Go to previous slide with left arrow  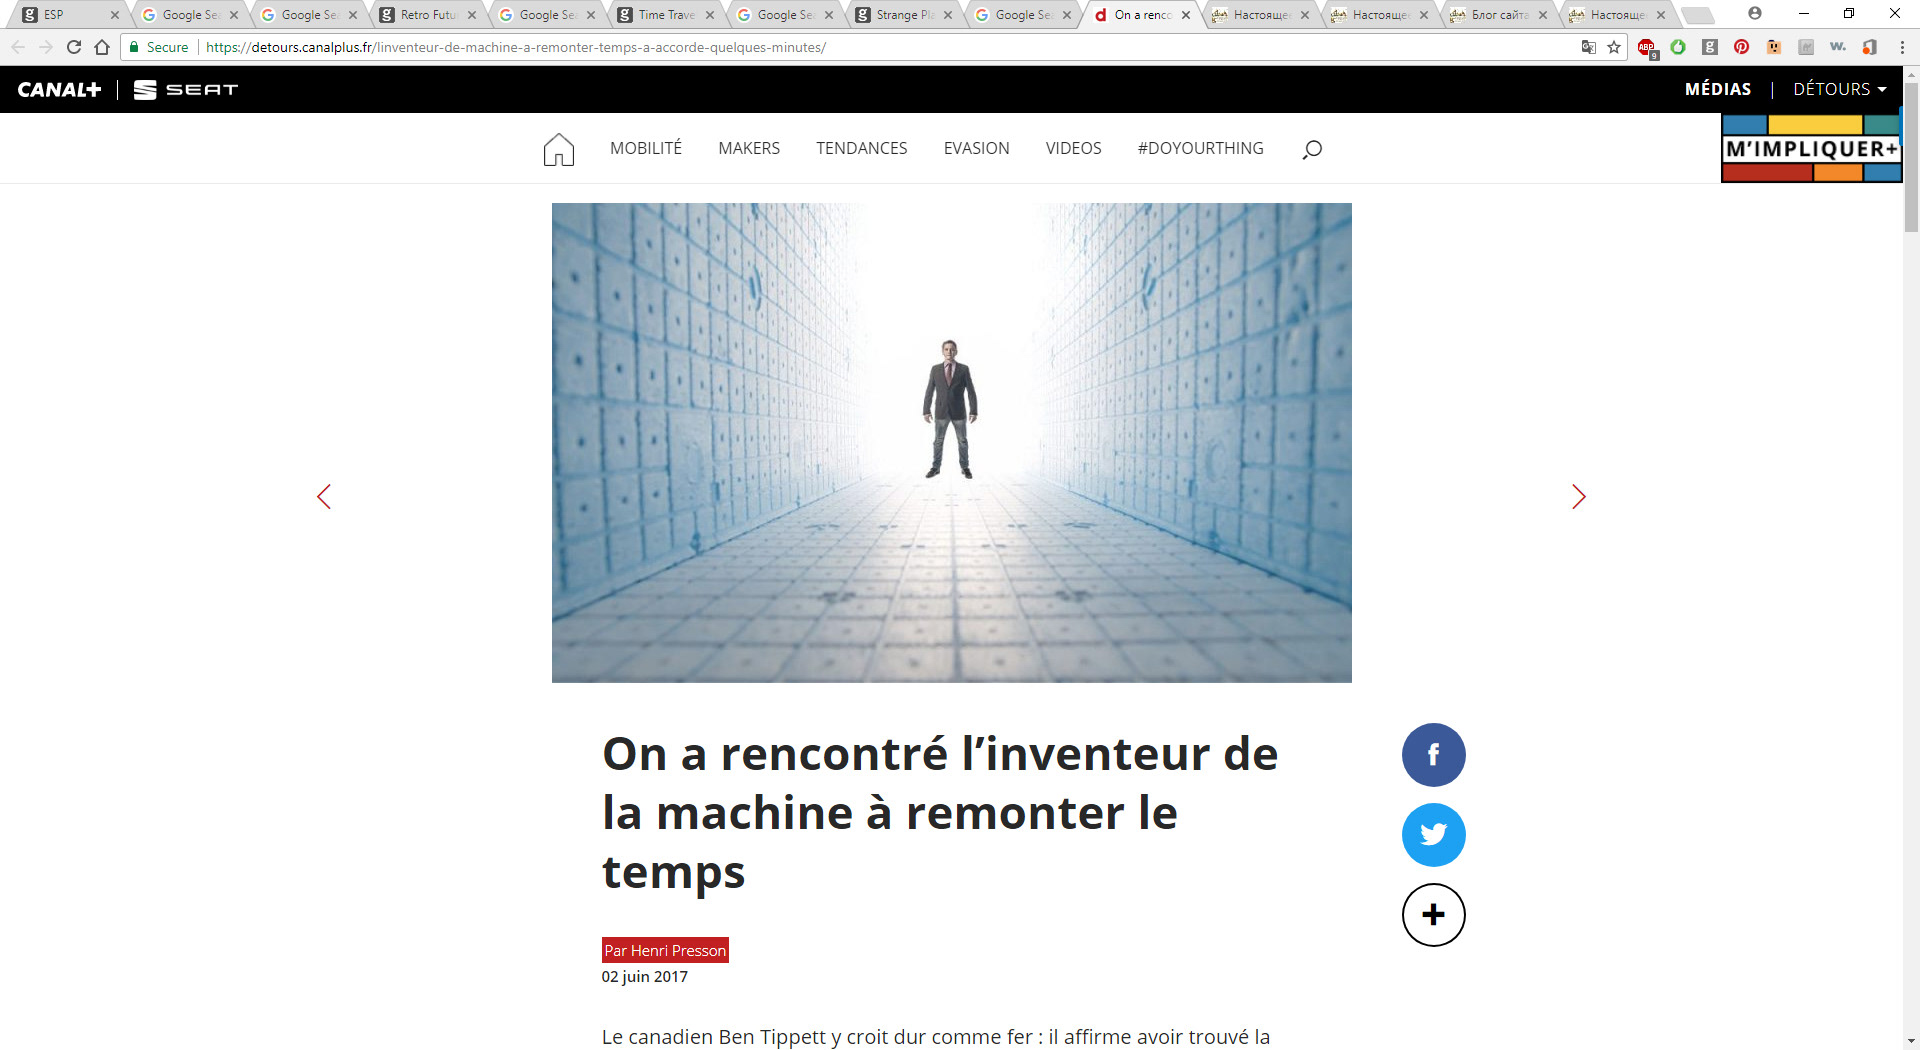pyautogui.click(x=324, y=497)
